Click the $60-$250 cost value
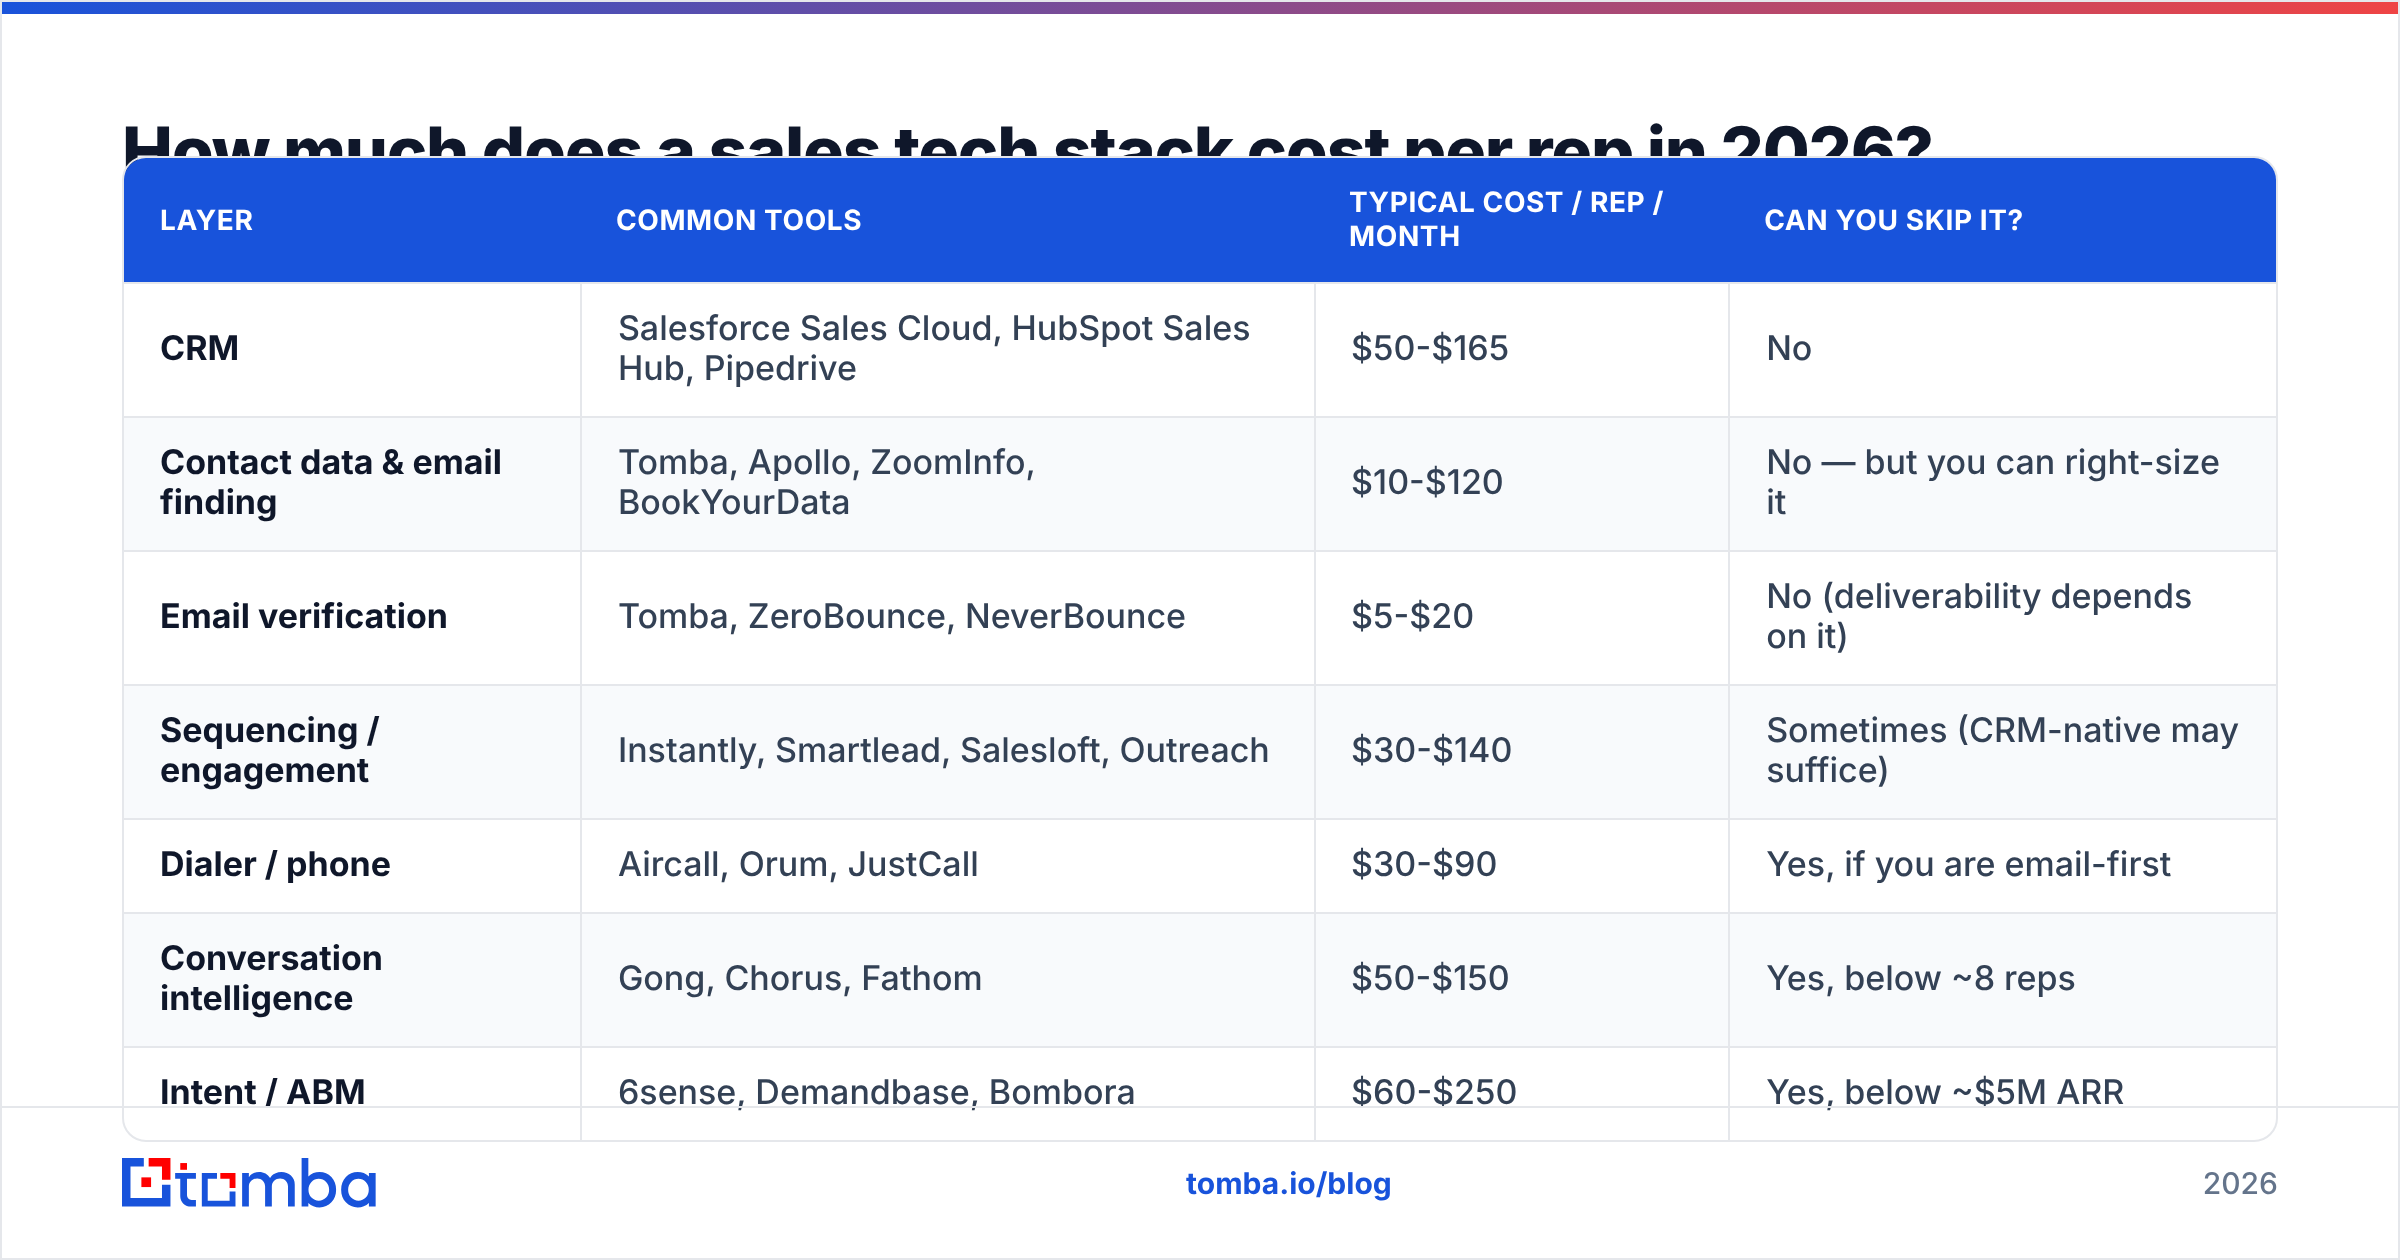This screenshot has width=2400, height=1260. click(1434, 1092)
